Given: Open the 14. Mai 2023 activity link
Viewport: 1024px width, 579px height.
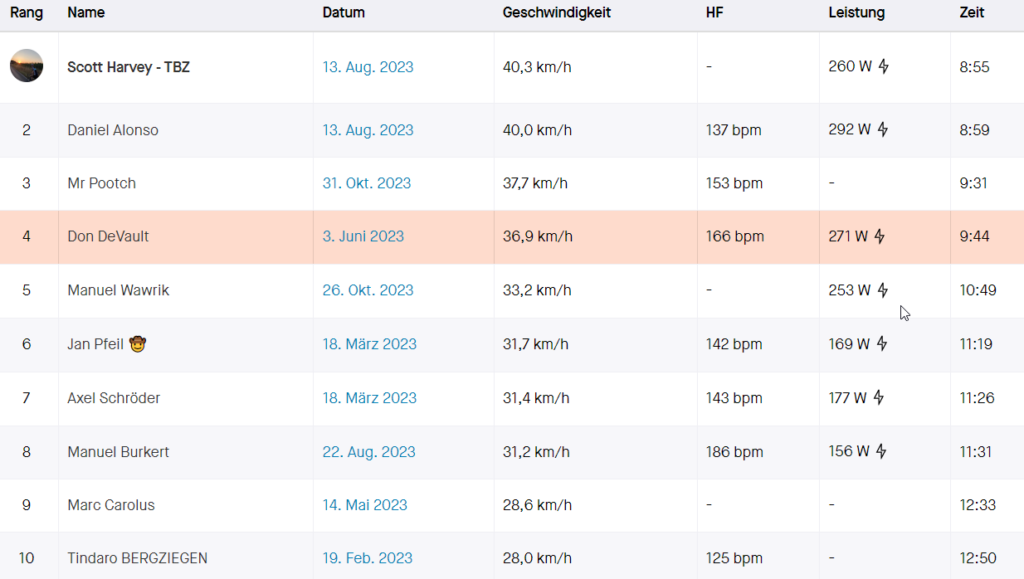Looking at the screenshot, I should click(364, 505).
